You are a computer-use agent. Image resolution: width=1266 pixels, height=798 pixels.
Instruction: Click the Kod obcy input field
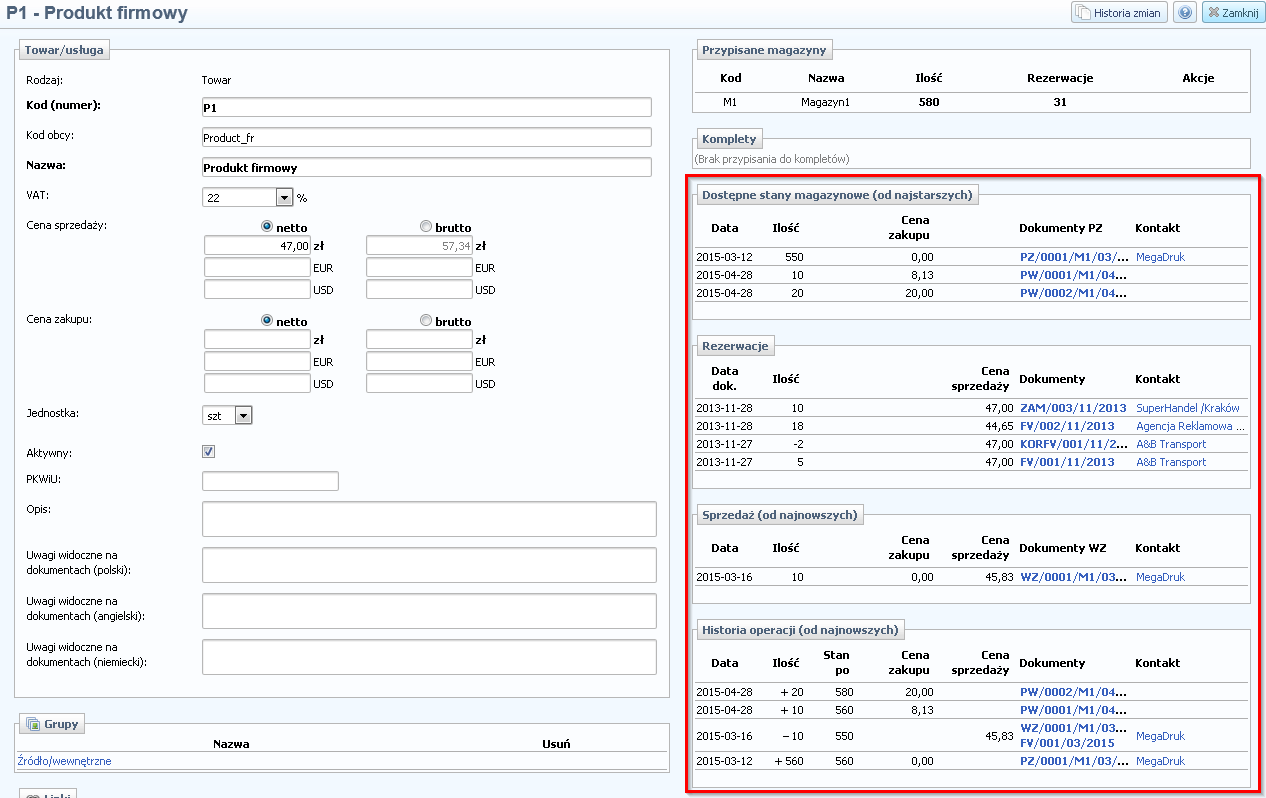pyautogui.click(x=426, y=137)
